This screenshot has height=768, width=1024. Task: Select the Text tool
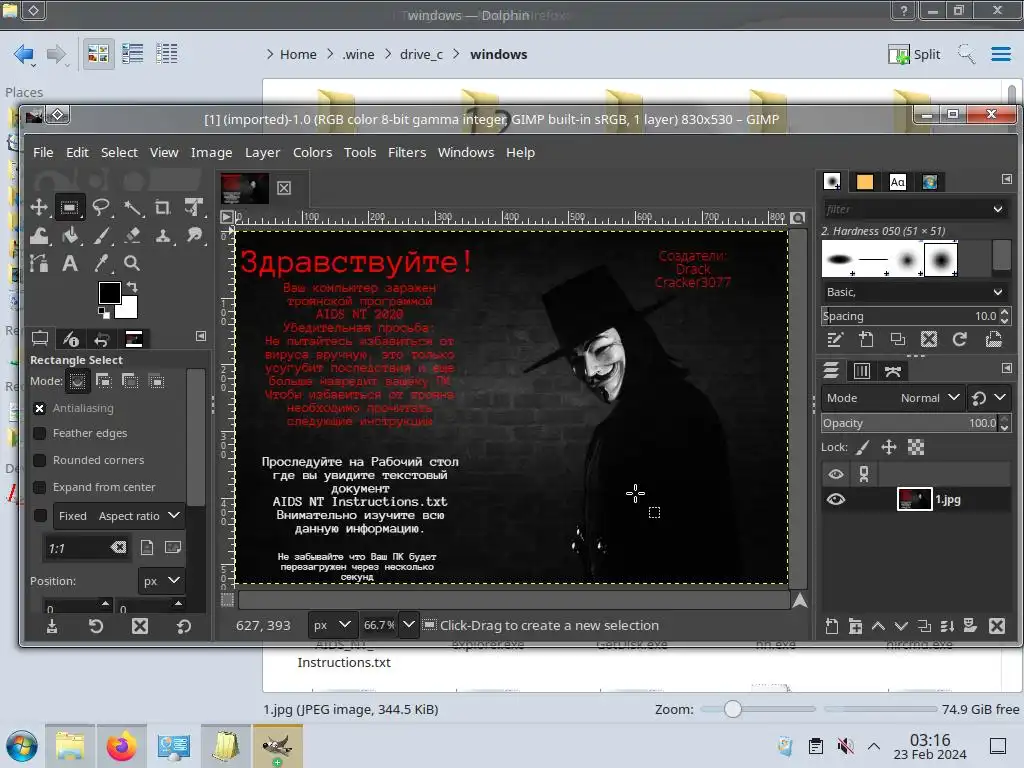click(x=70, y=263)
